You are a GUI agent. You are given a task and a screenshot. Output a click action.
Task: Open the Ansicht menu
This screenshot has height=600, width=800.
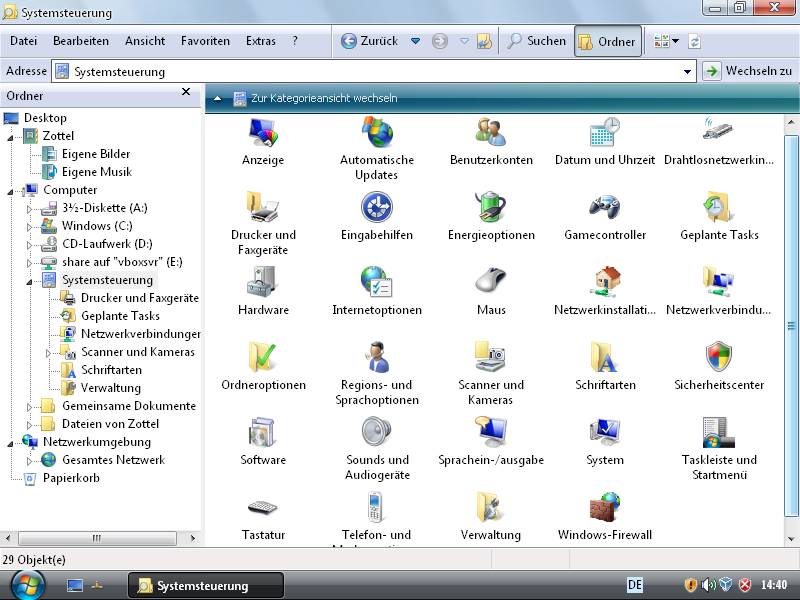click(x=145, y=41)
